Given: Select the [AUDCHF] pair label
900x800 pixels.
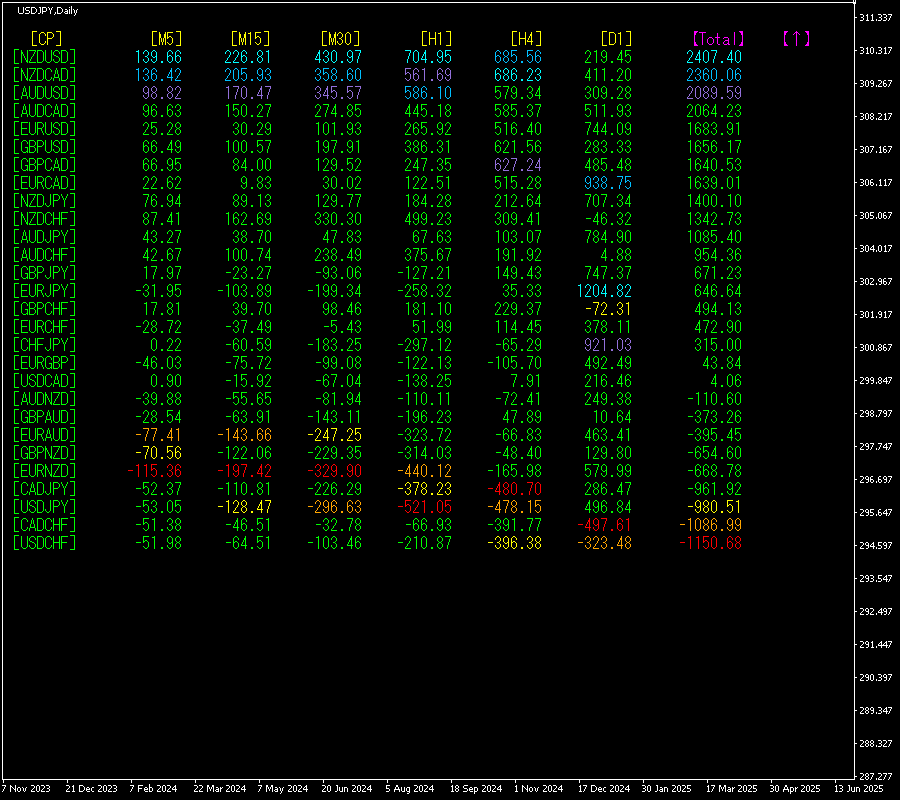Looking at the screenshot, I should coord(44,255).
